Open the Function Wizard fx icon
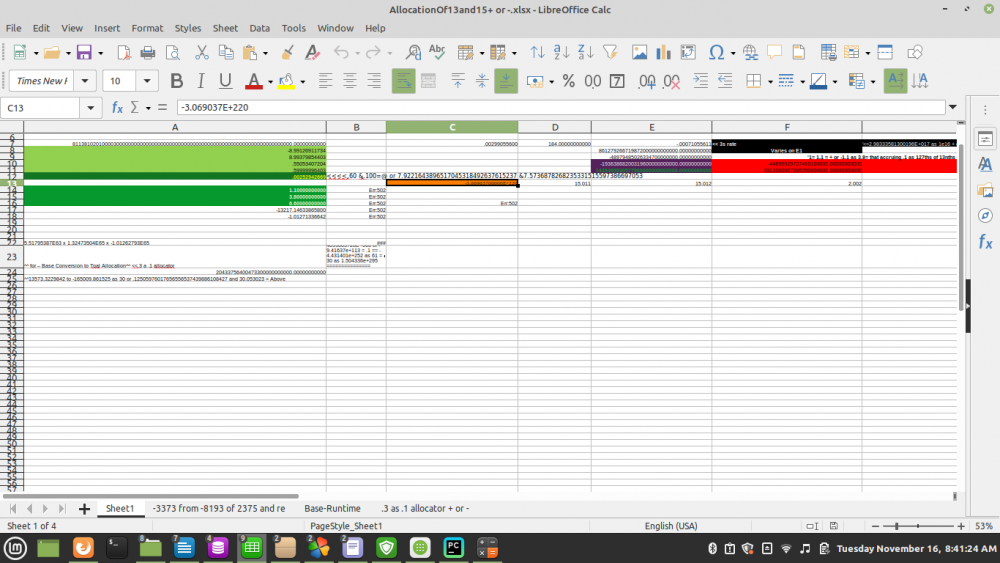This screenshot has height=563, width=1000. pos(117,107)
